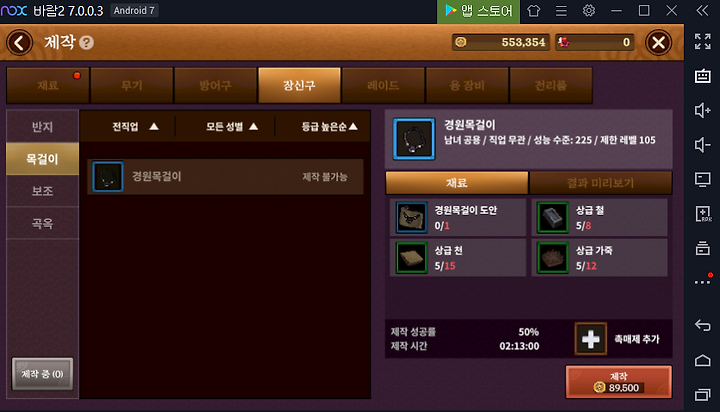Click the 촉매제 추가 plus icon
The width and height of the screenshot is (720, 412).
click(591, 339)
